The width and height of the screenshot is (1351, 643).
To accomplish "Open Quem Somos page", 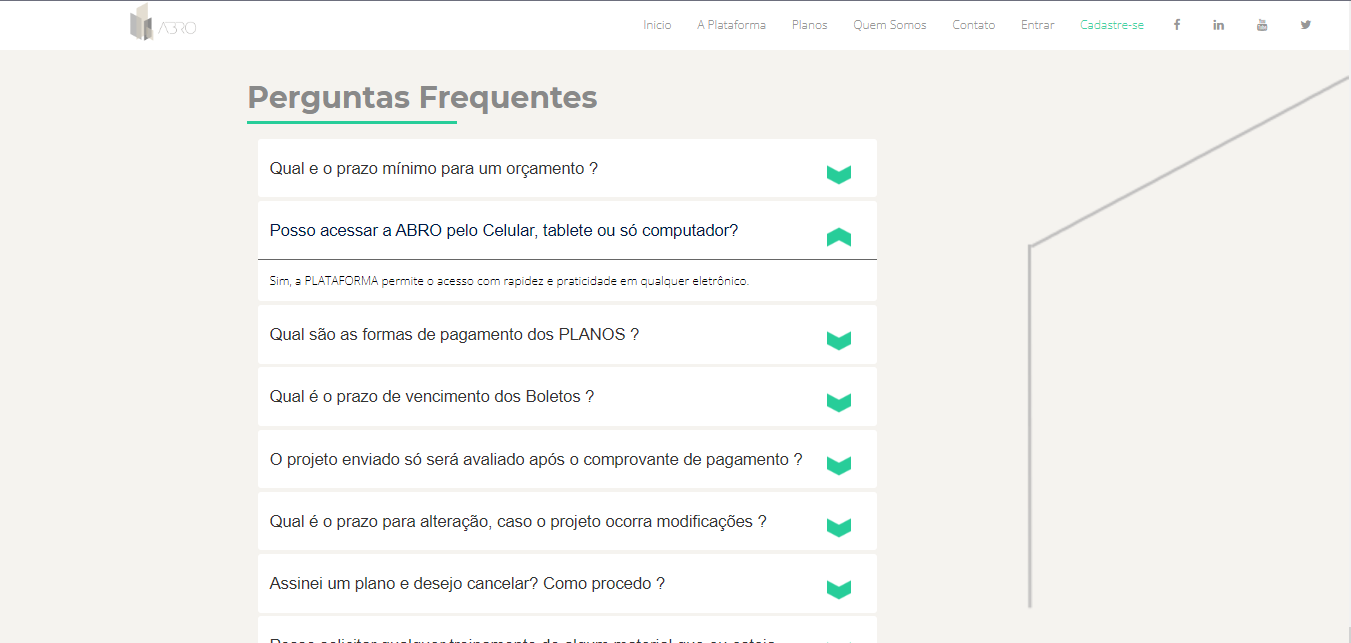I will click(889, 25).
